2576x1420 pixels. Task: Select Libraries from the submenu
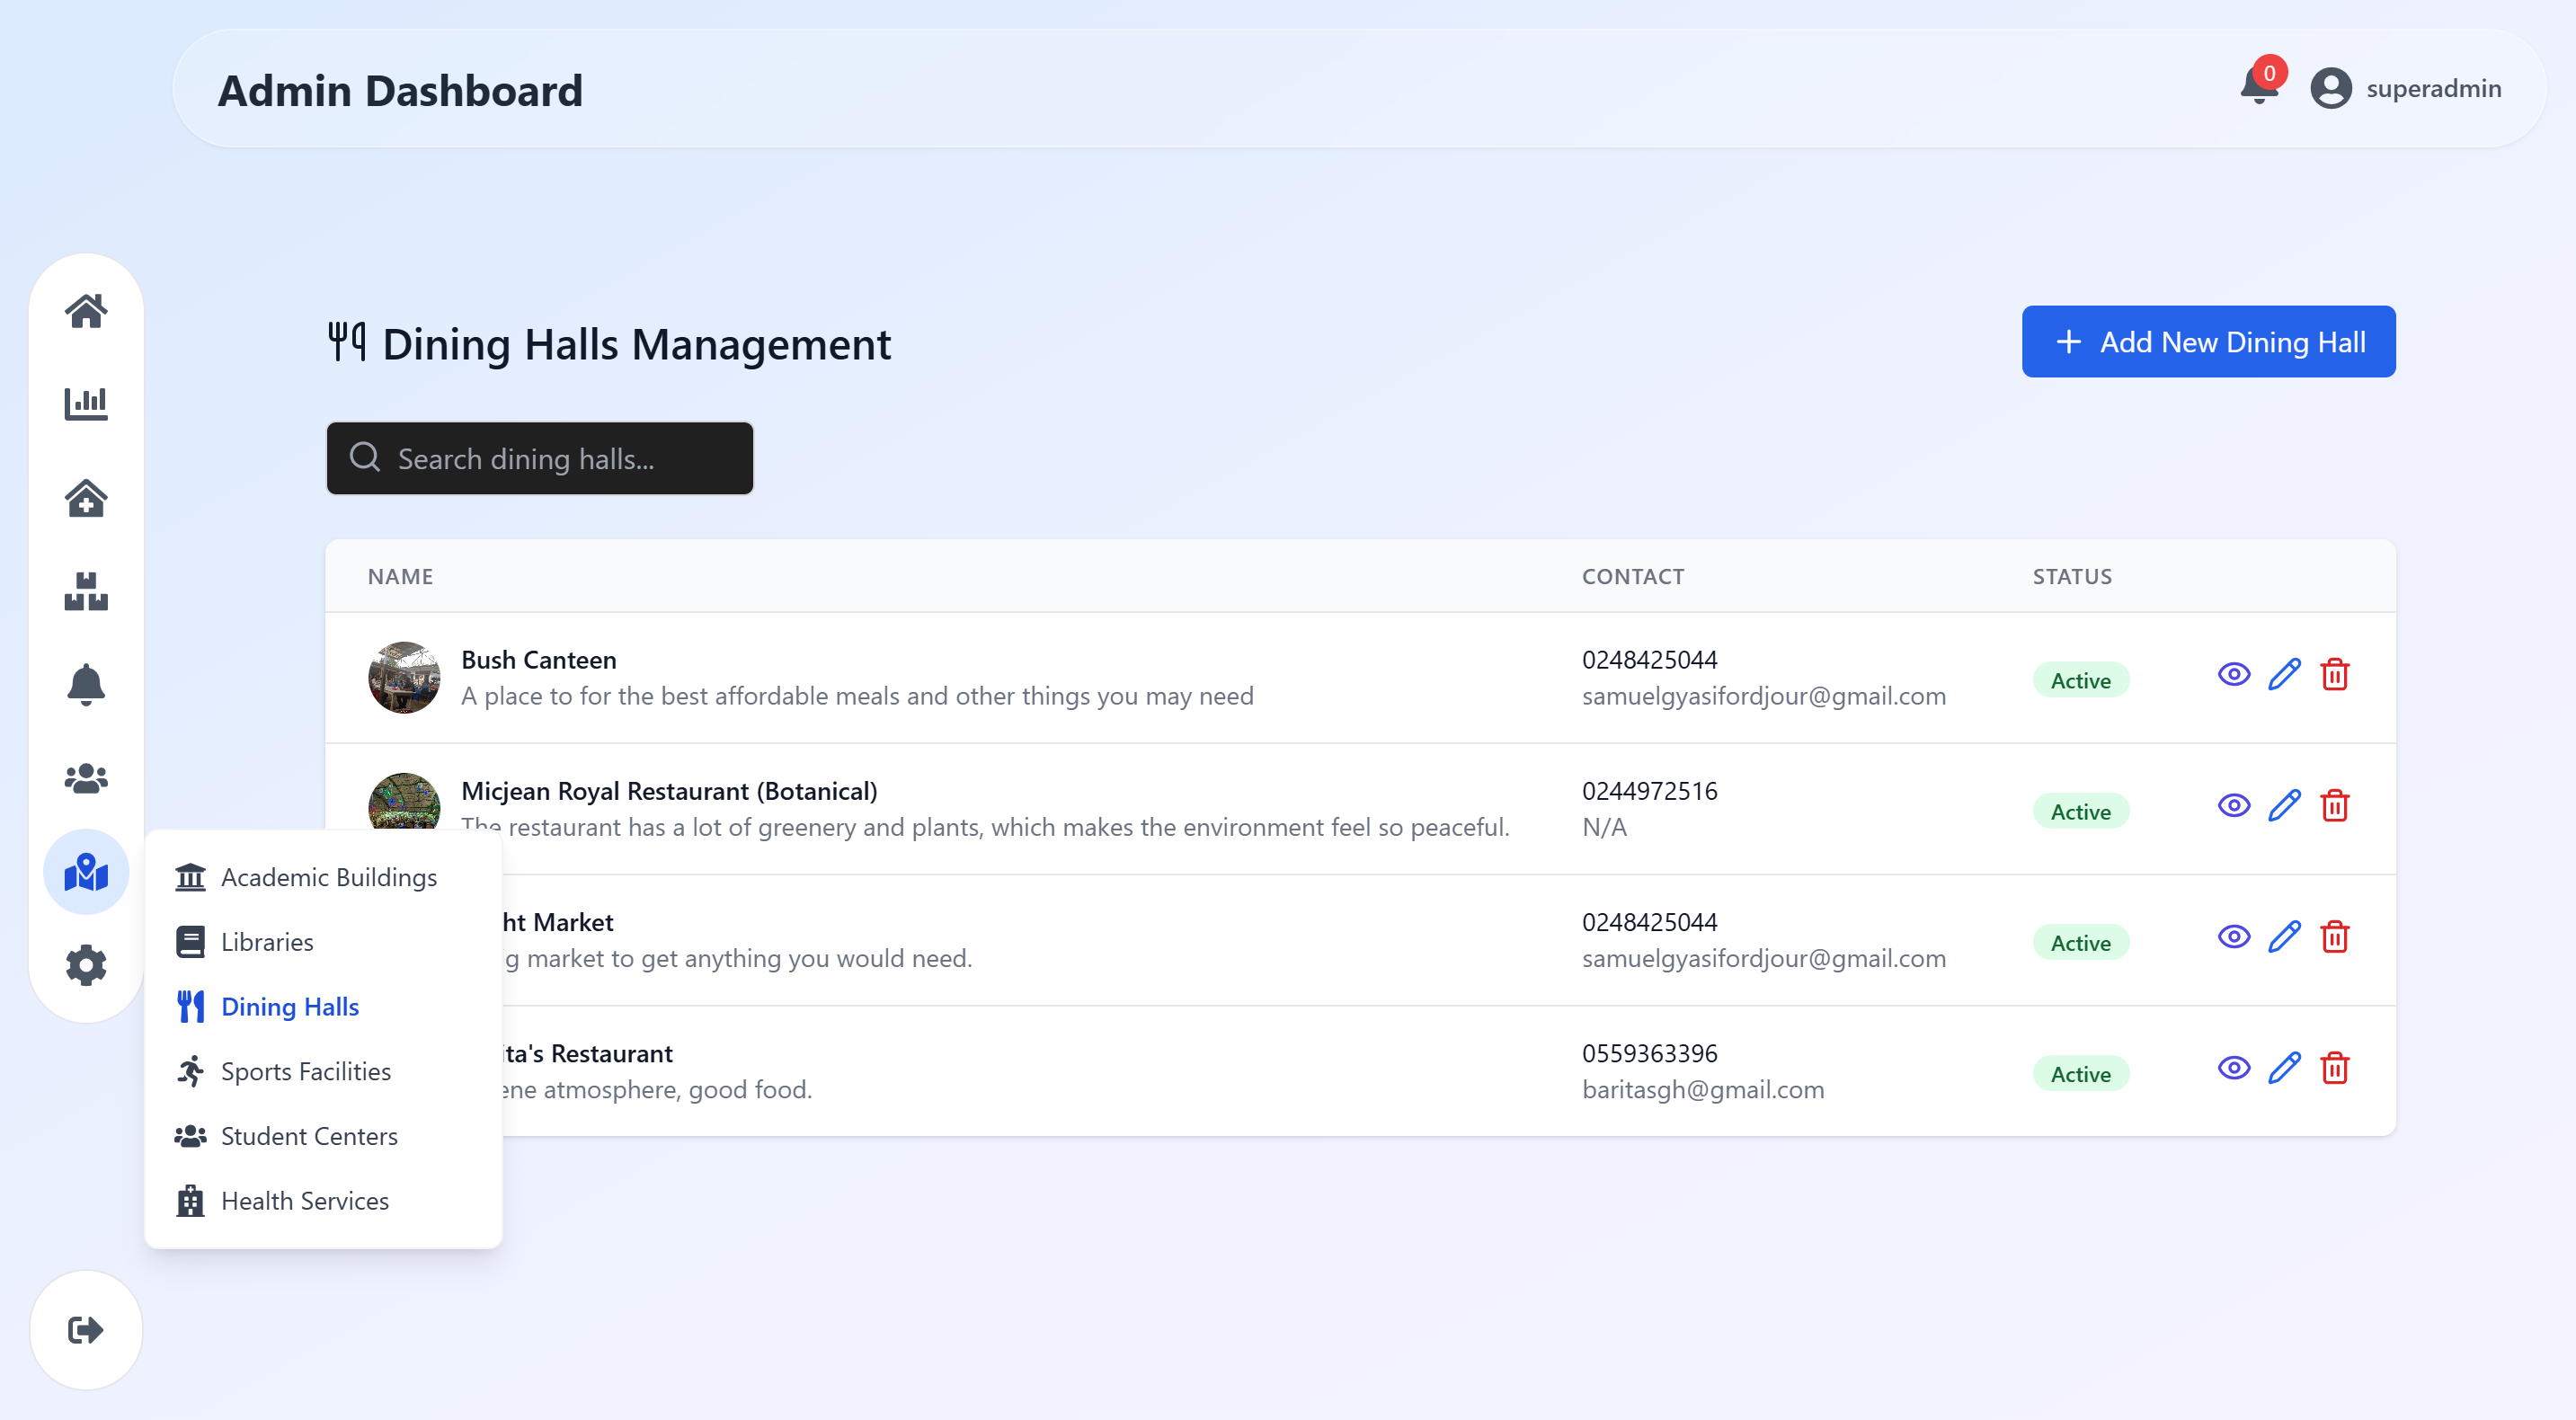click(267, 942)
